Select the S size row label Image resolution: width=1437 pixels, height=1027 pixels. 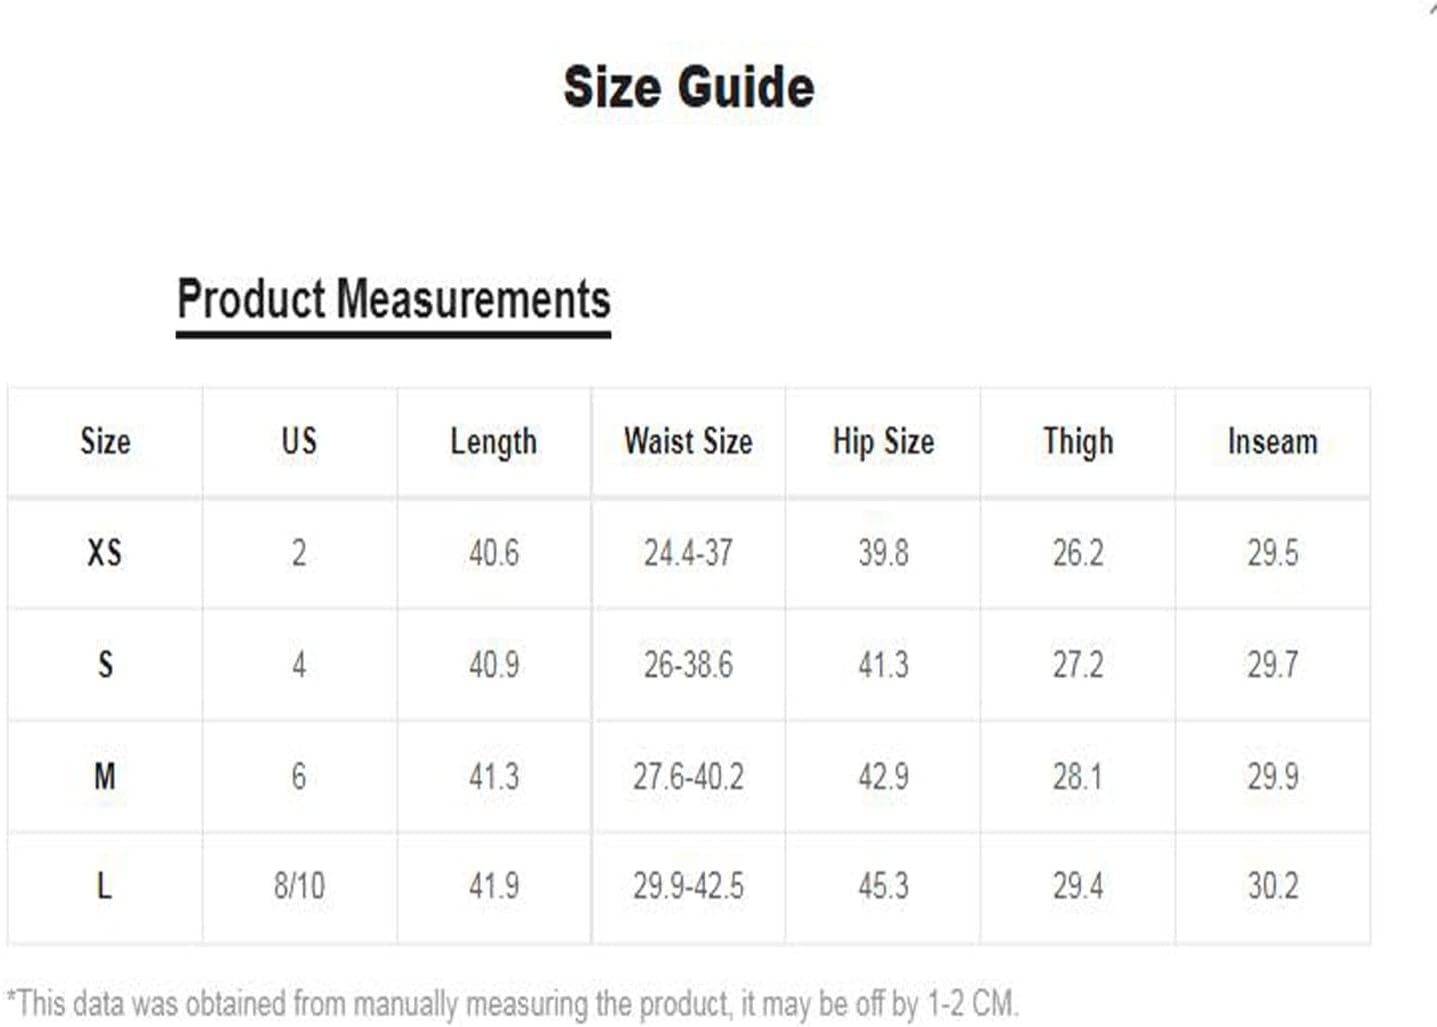[x=105, y=665]
